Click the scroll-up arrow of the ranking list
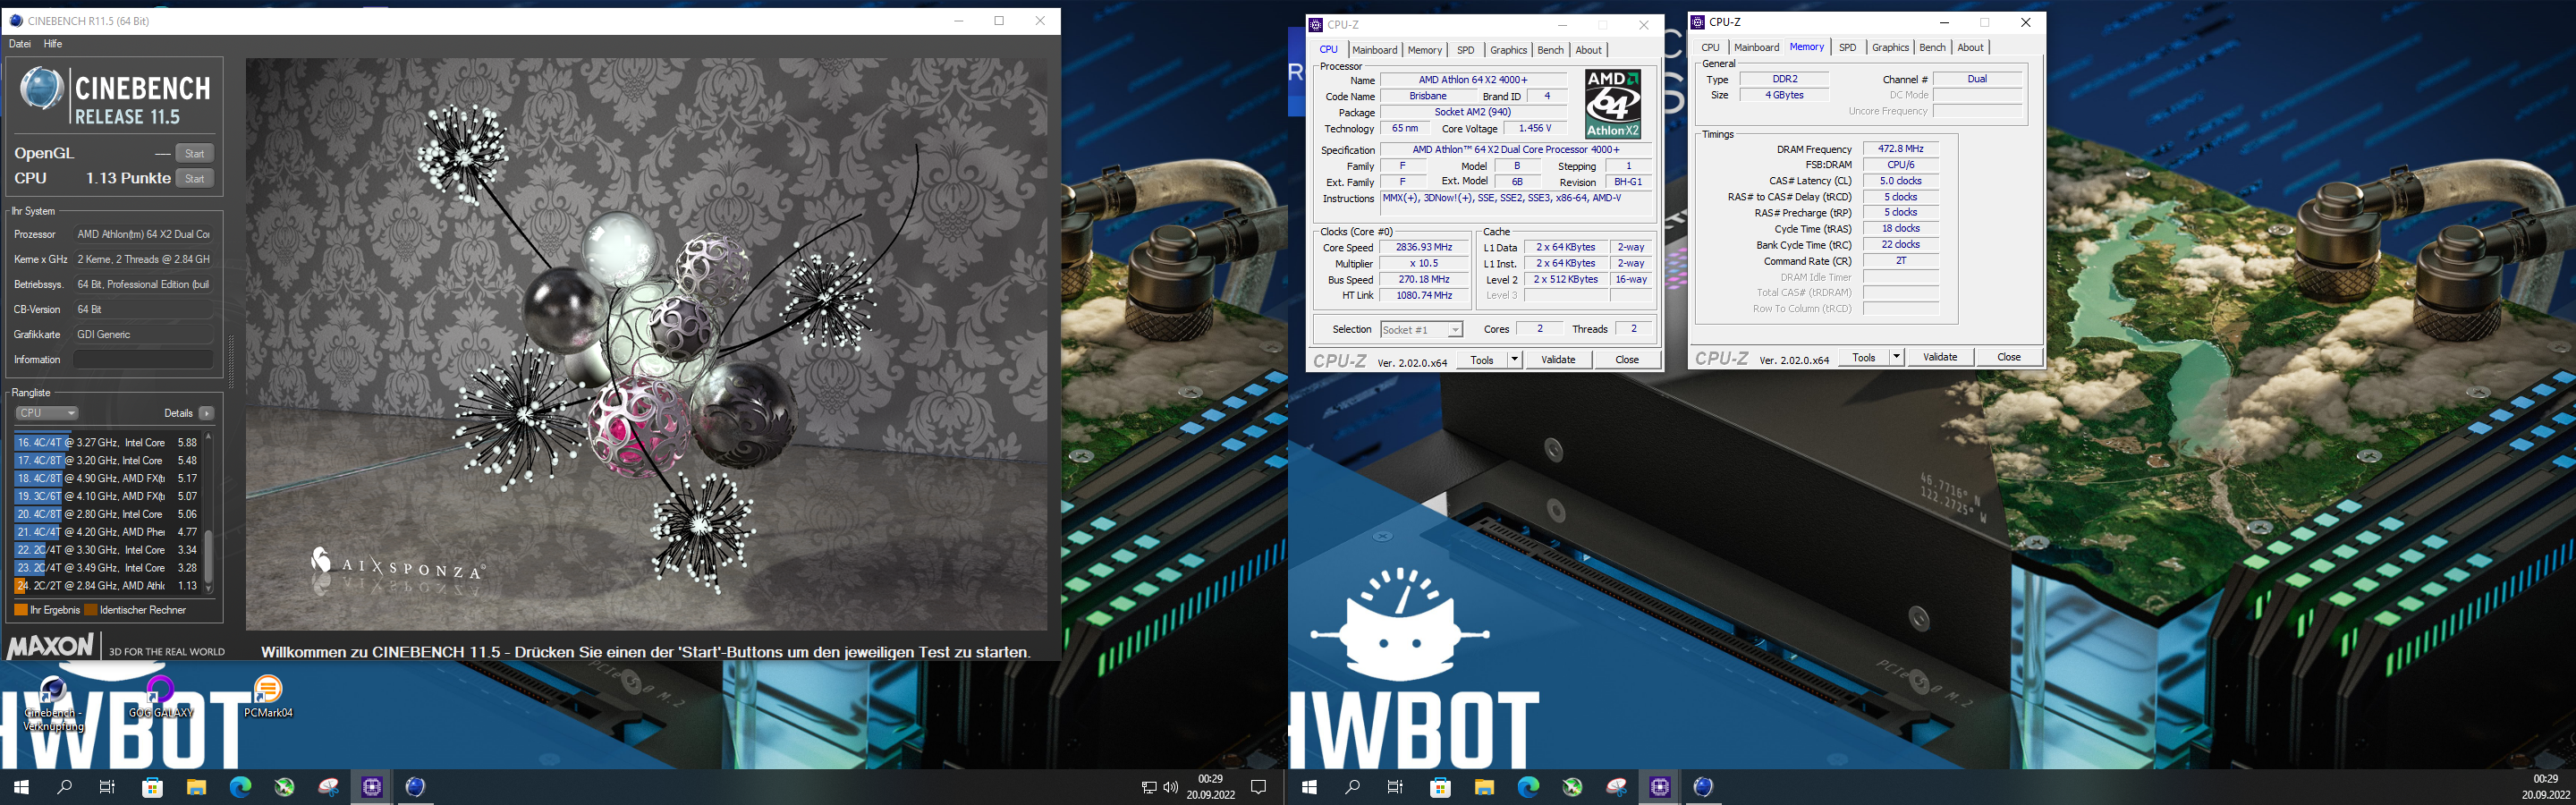This screenshot has height=805, width=2576. pos(208,437)
